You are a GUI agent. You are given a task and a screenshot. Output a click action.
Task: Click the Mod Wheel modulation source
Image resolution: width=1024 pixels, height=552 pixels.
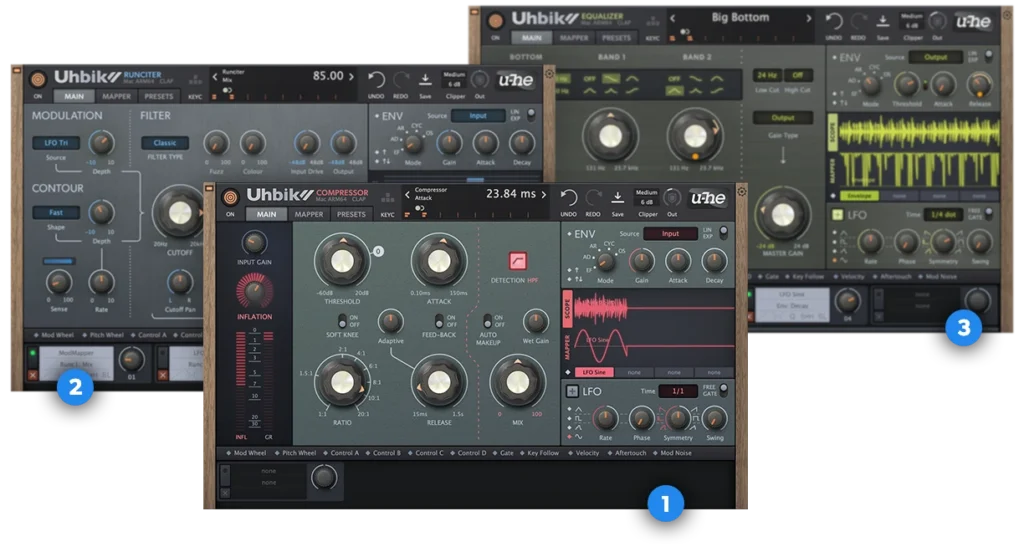point(246,453)
